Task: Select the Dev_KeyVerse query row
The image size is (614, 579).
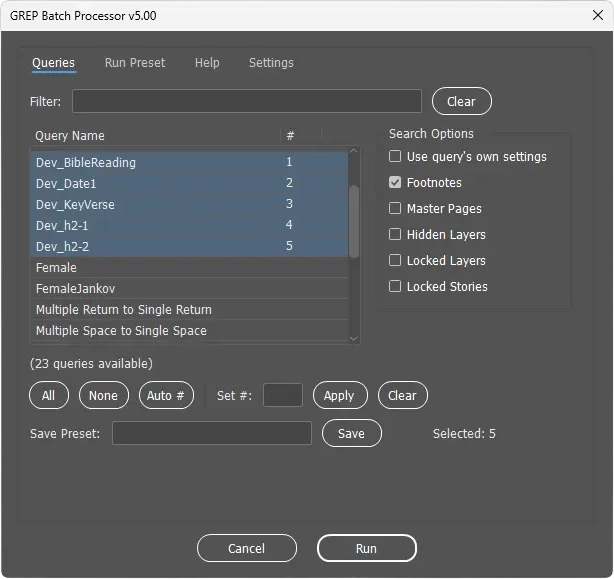Action: (x=189, y=204)
